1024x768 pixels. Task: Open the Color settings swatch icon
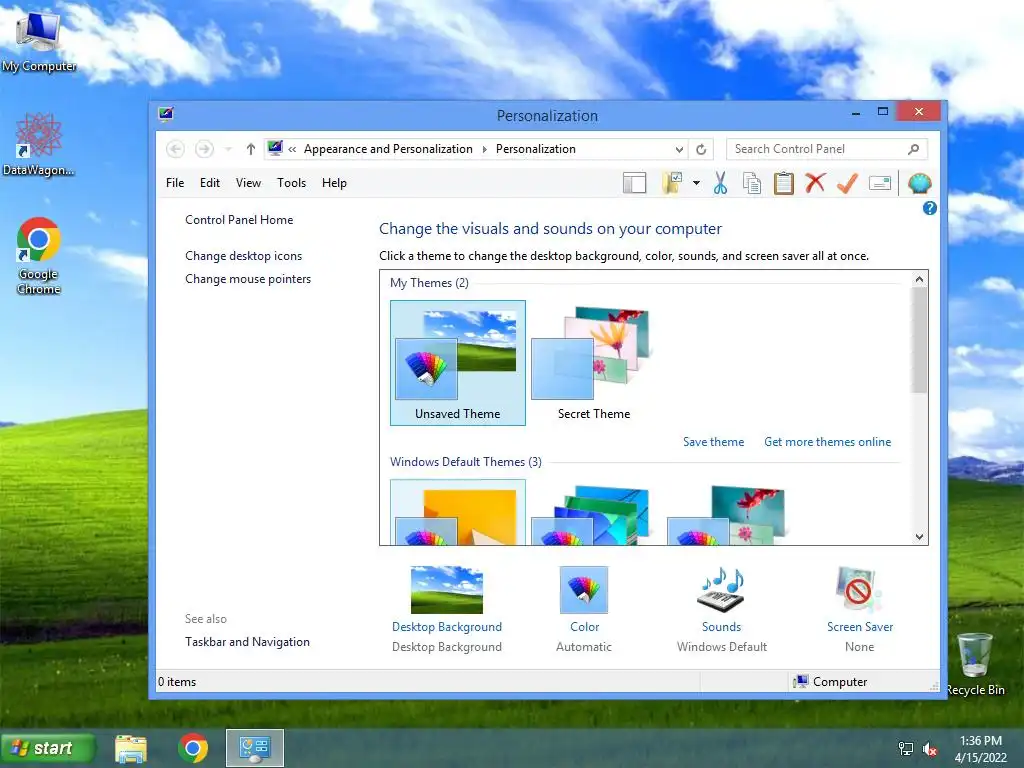(584, 590)
